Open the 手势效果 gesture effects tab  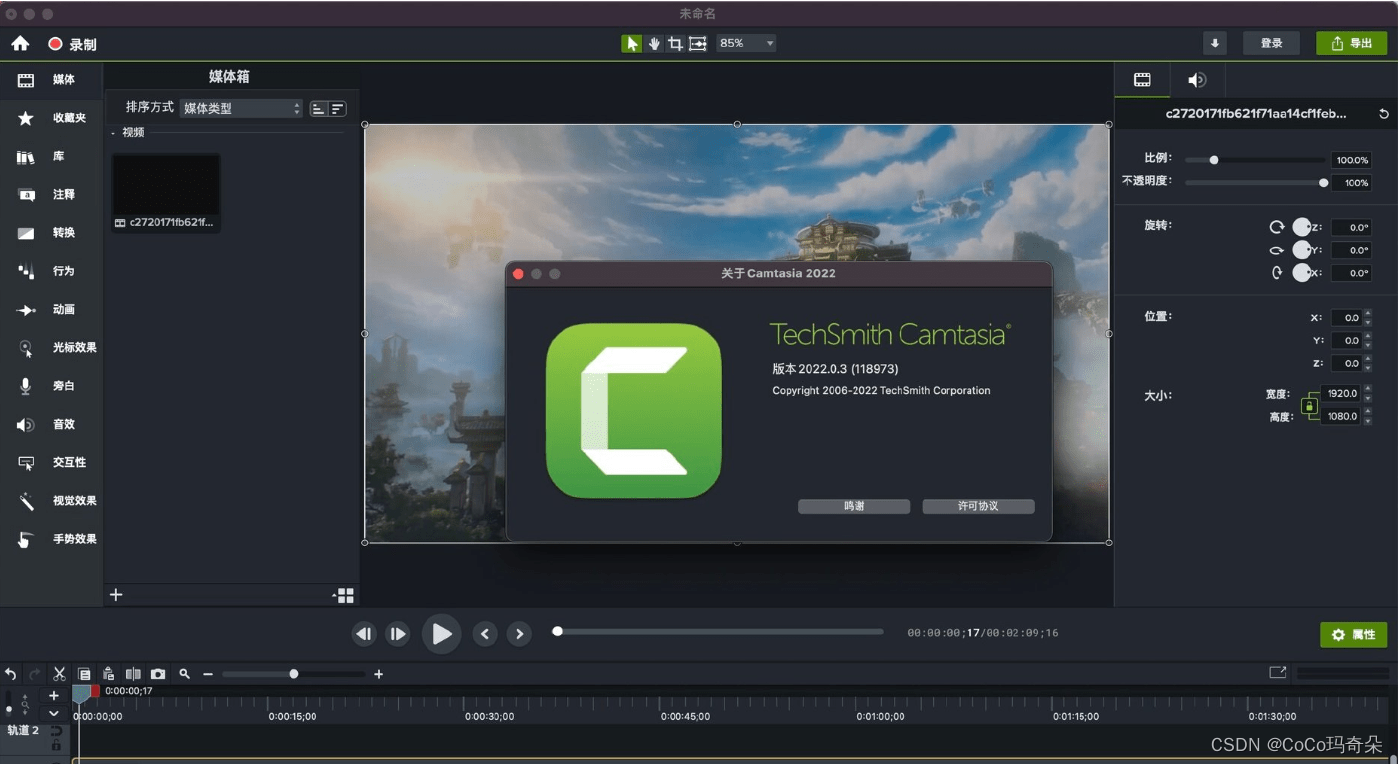[51, 539]
